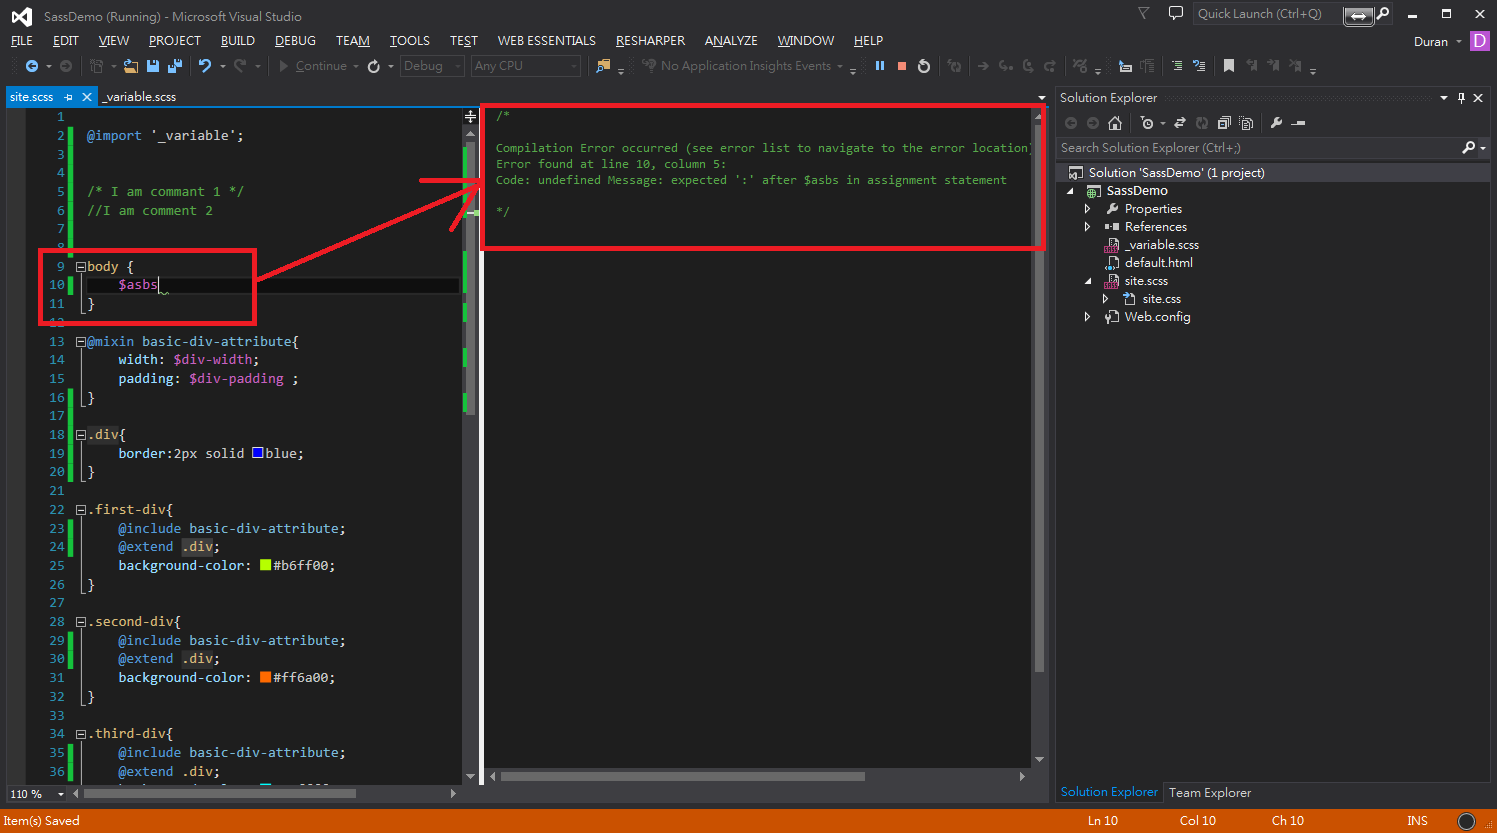Pause debugging with the Break All icon
Screen dimensions: 1497x833
point(880,66)
